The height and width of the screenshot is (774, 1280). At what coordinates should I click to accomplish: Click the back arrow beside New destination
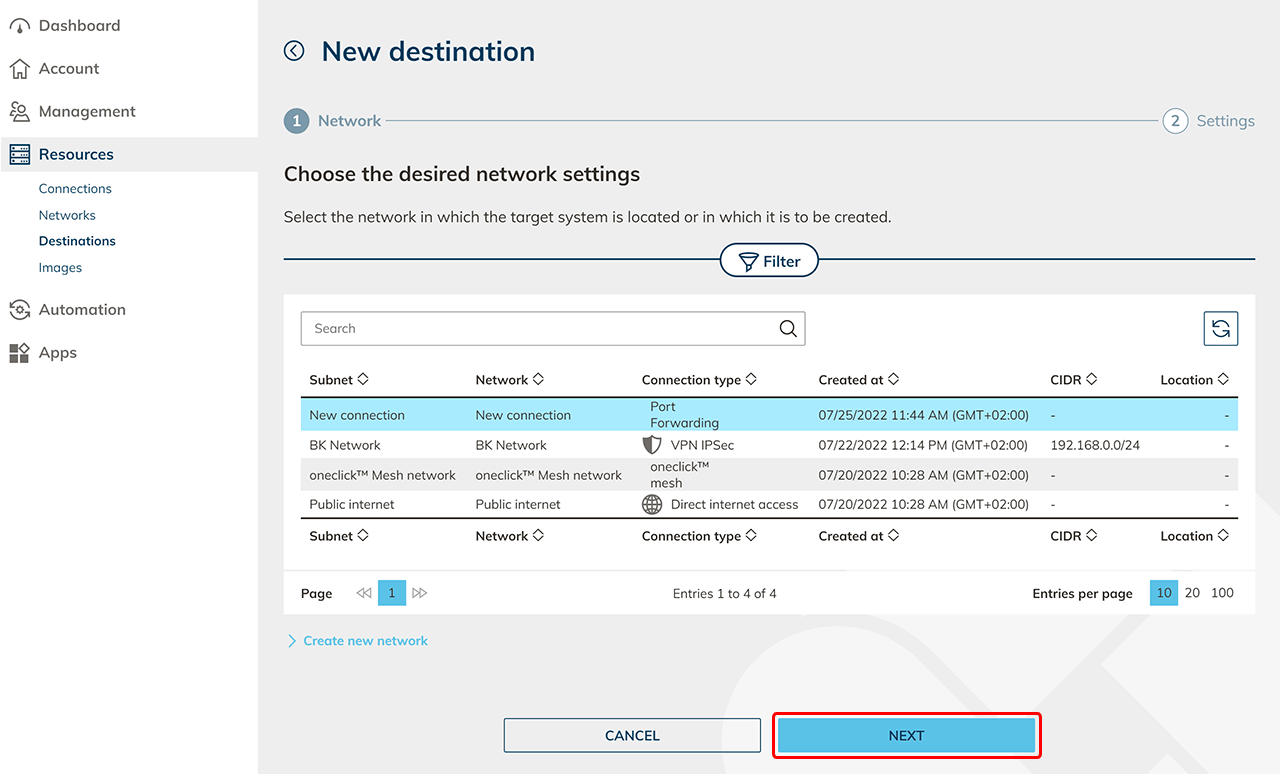point(294,51)
